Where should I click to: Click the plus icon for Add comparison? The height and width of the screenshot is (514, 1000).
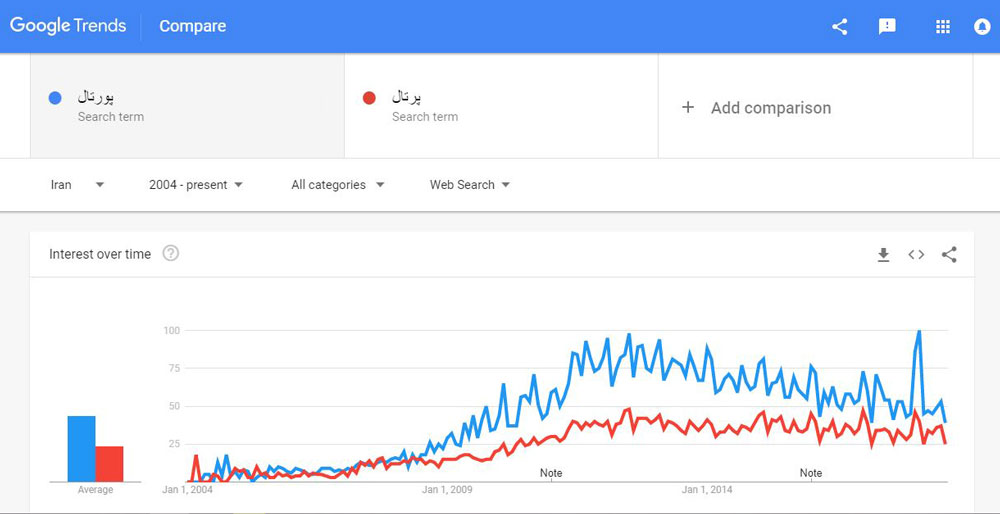click(688, 108)
